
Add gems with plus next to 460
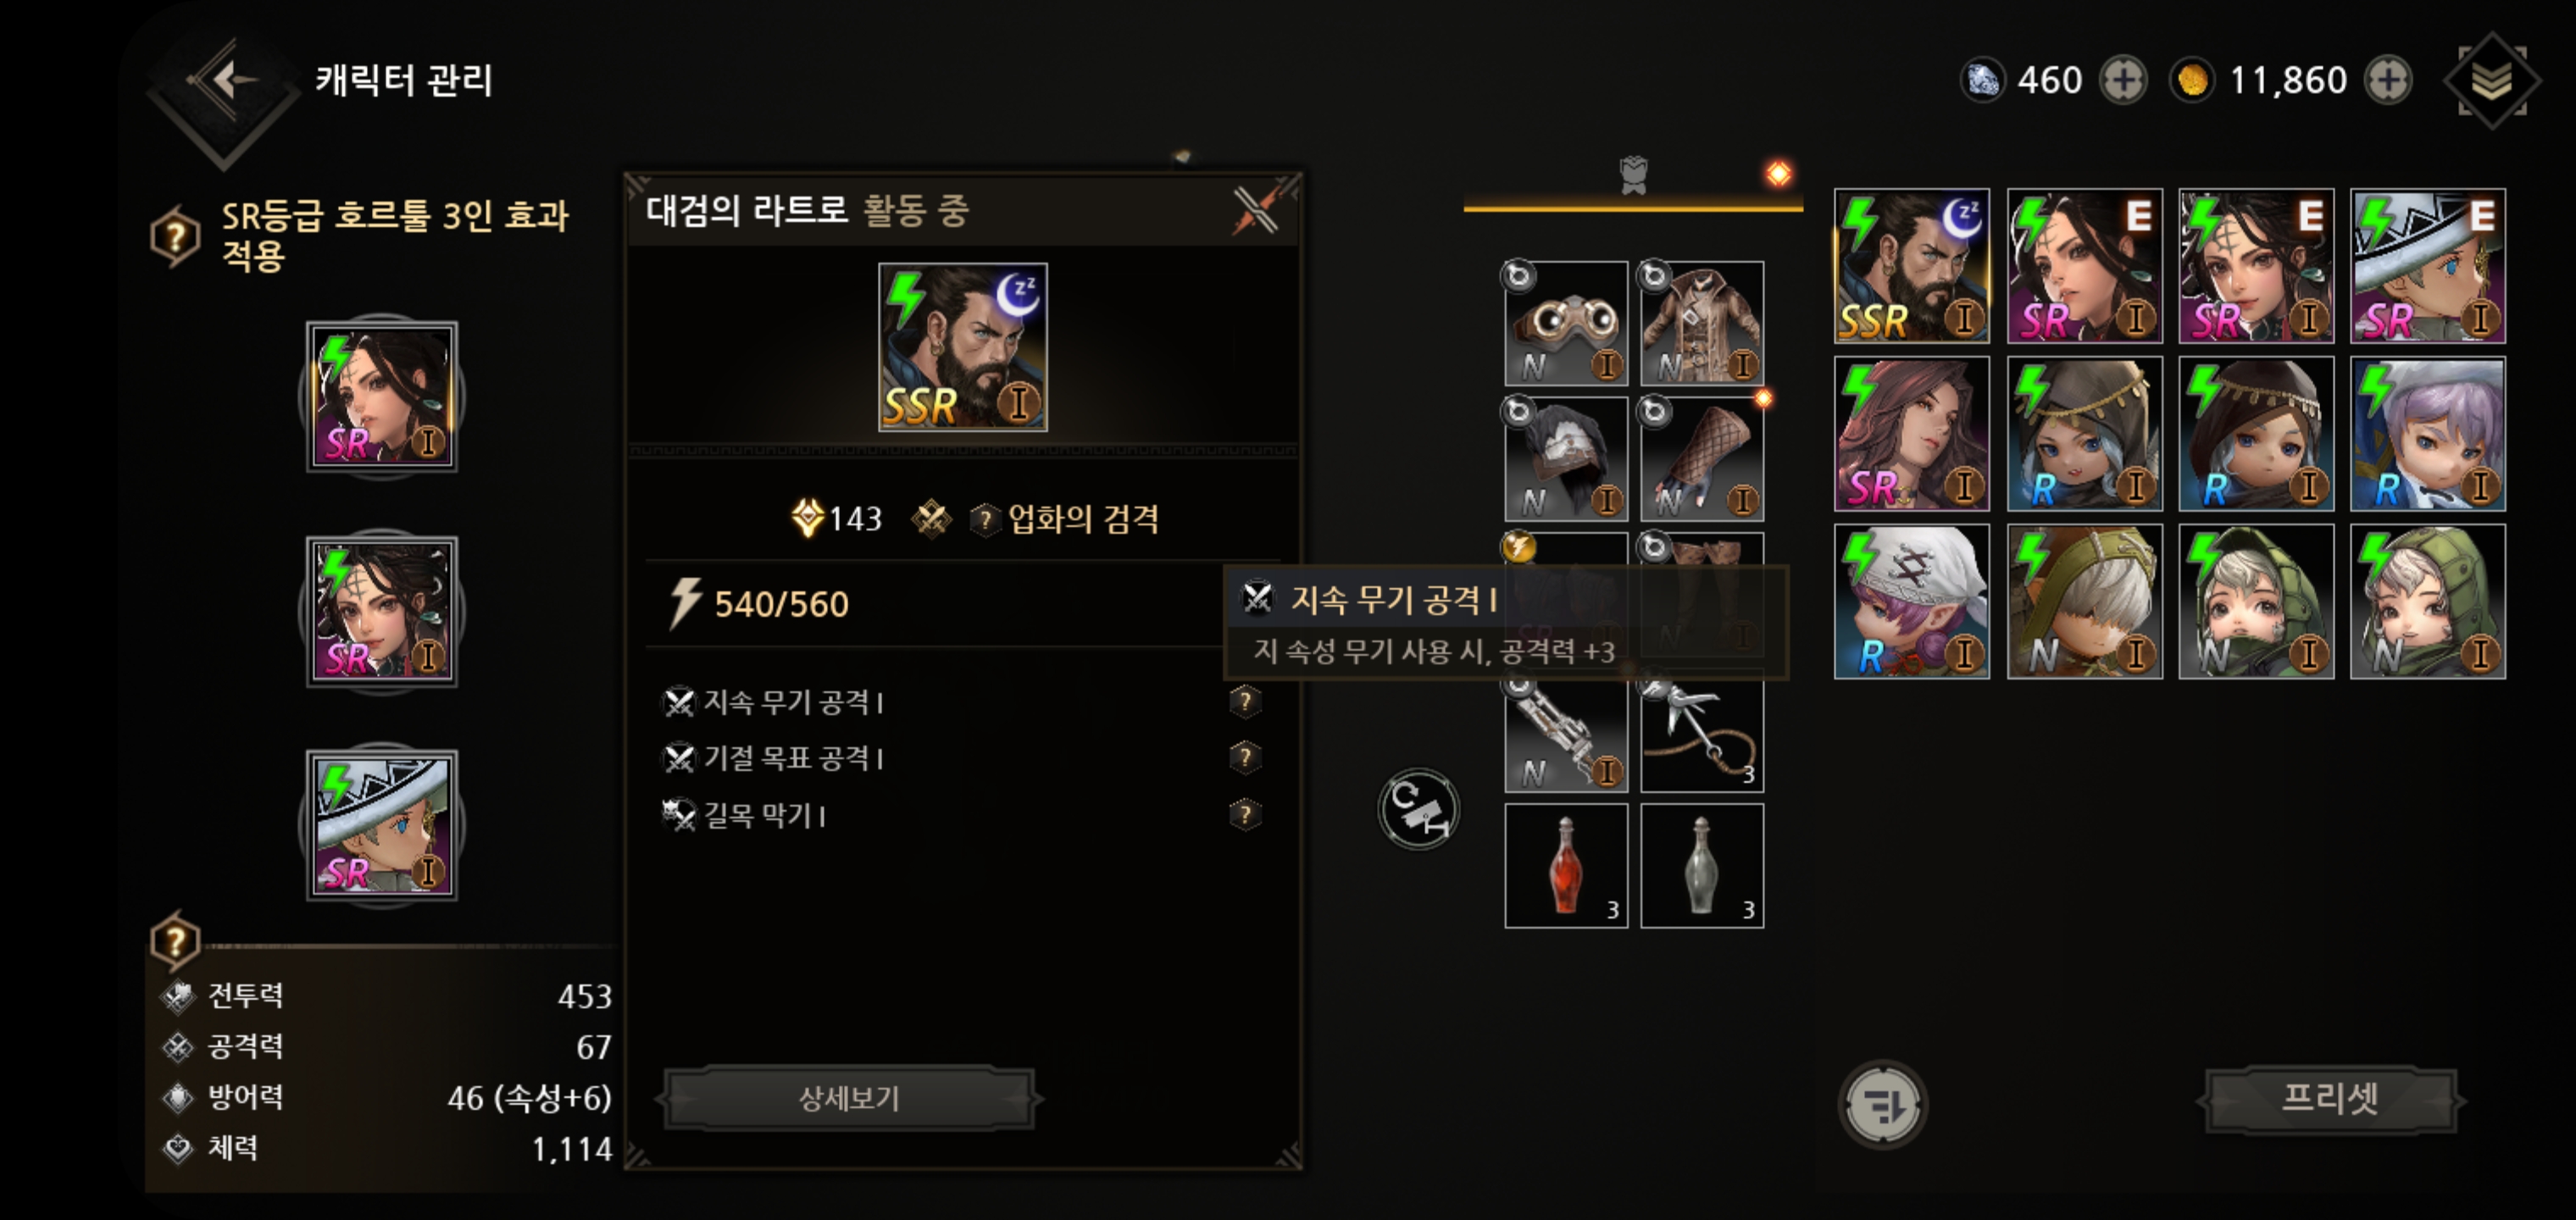[2123, 80]
